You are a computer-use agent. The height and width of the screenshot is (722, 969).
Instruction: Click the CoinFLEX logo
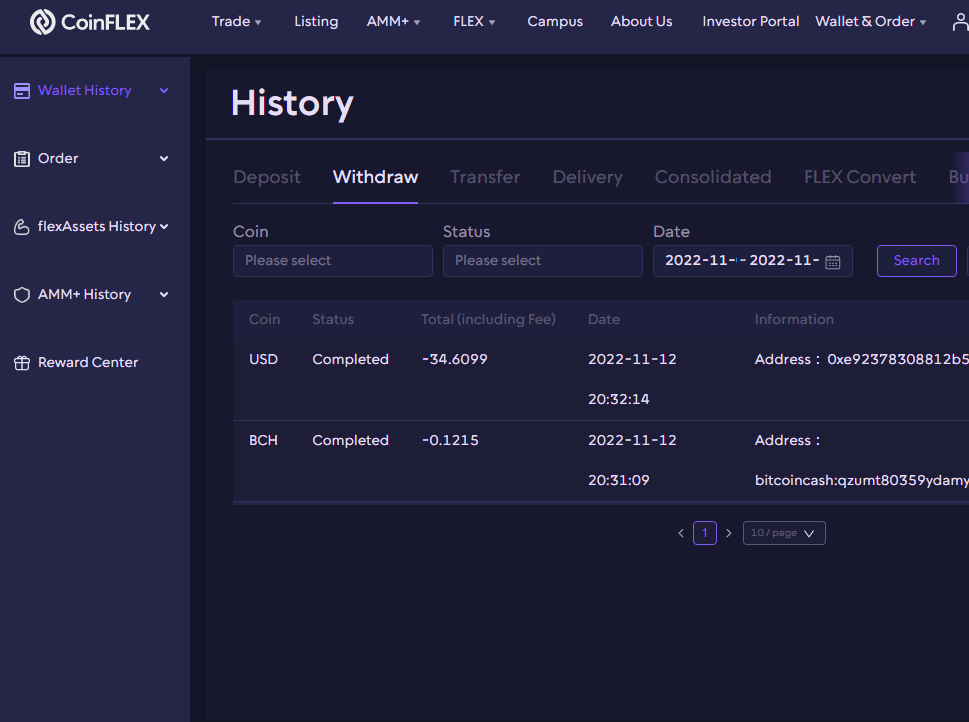pyautogui.click(x=90, y=22)
